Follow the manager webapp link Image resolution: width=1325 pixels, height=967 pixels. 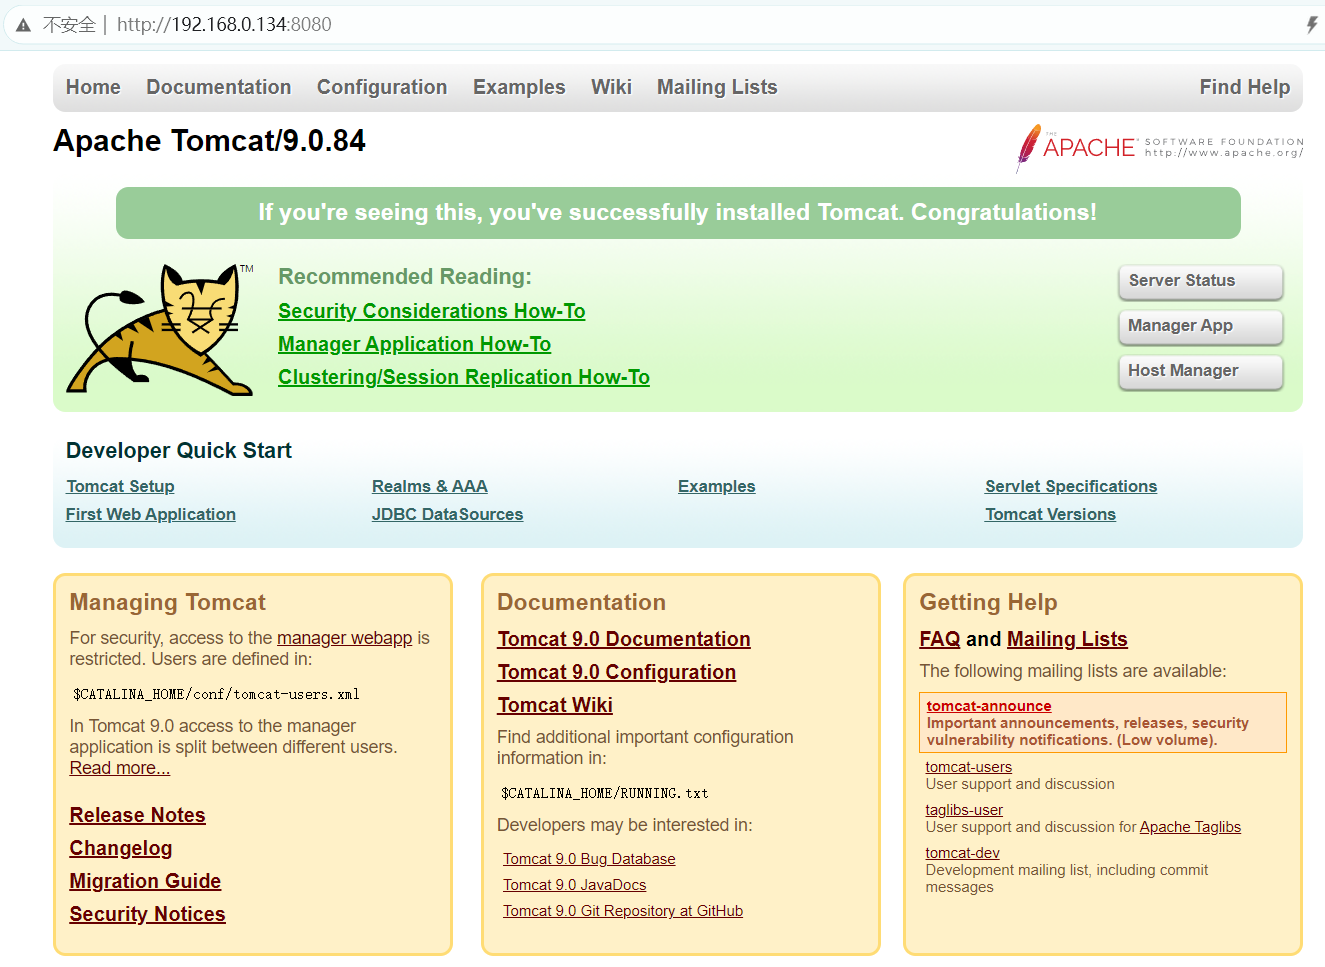(344, 638)
